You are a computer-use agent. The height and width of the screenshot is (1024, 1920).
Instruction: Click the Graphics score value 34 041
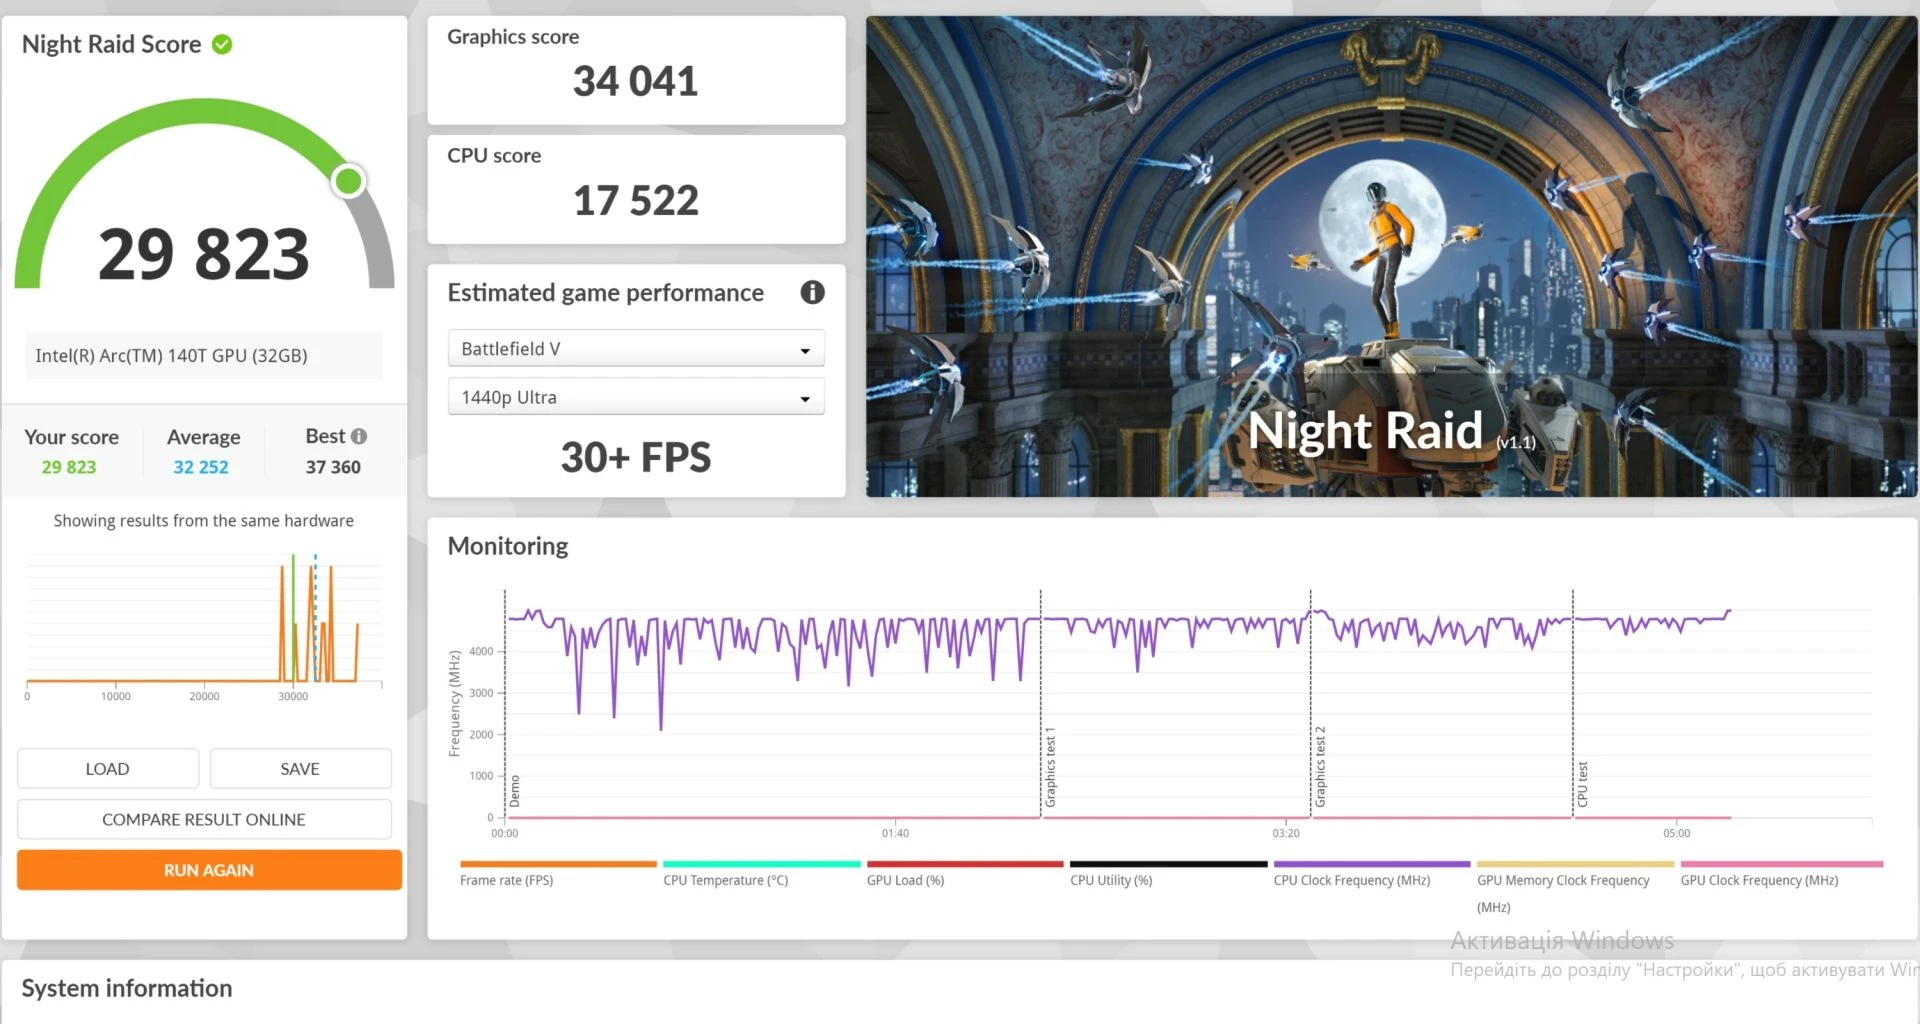[x=635, y=81]
